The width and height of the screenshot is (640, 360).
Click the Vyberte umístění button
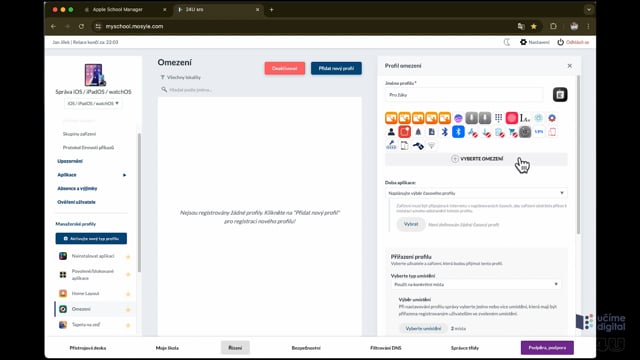pyautogui.click(x=423, y=328)
